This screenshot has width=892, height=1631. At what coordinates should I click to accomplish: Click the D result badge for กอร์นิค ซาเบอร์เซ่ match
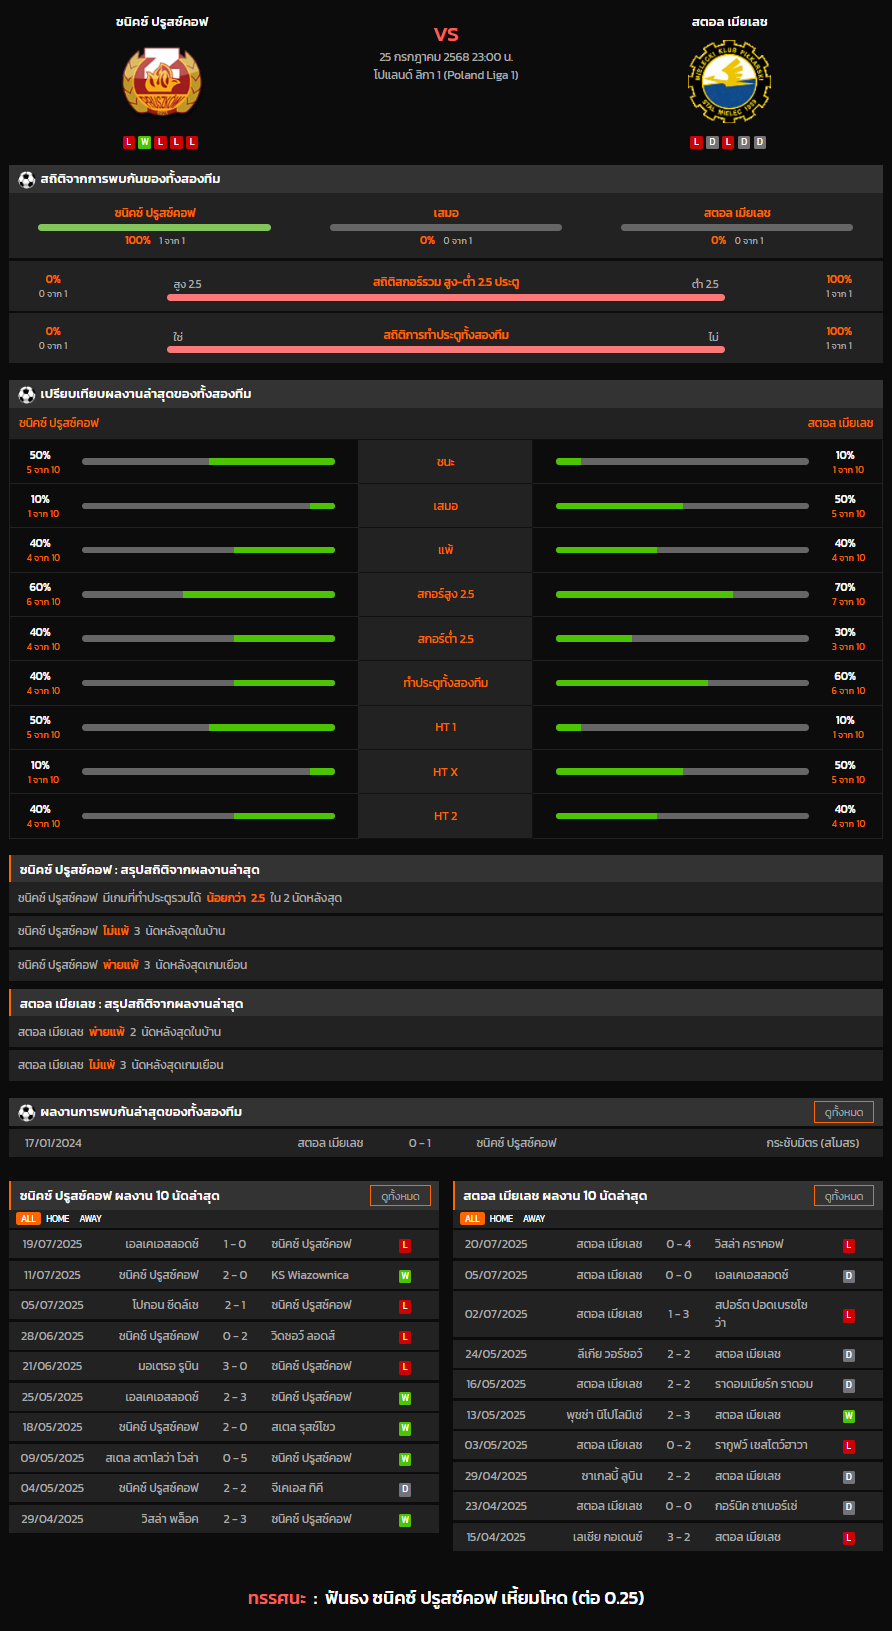tap(849, 1507)
